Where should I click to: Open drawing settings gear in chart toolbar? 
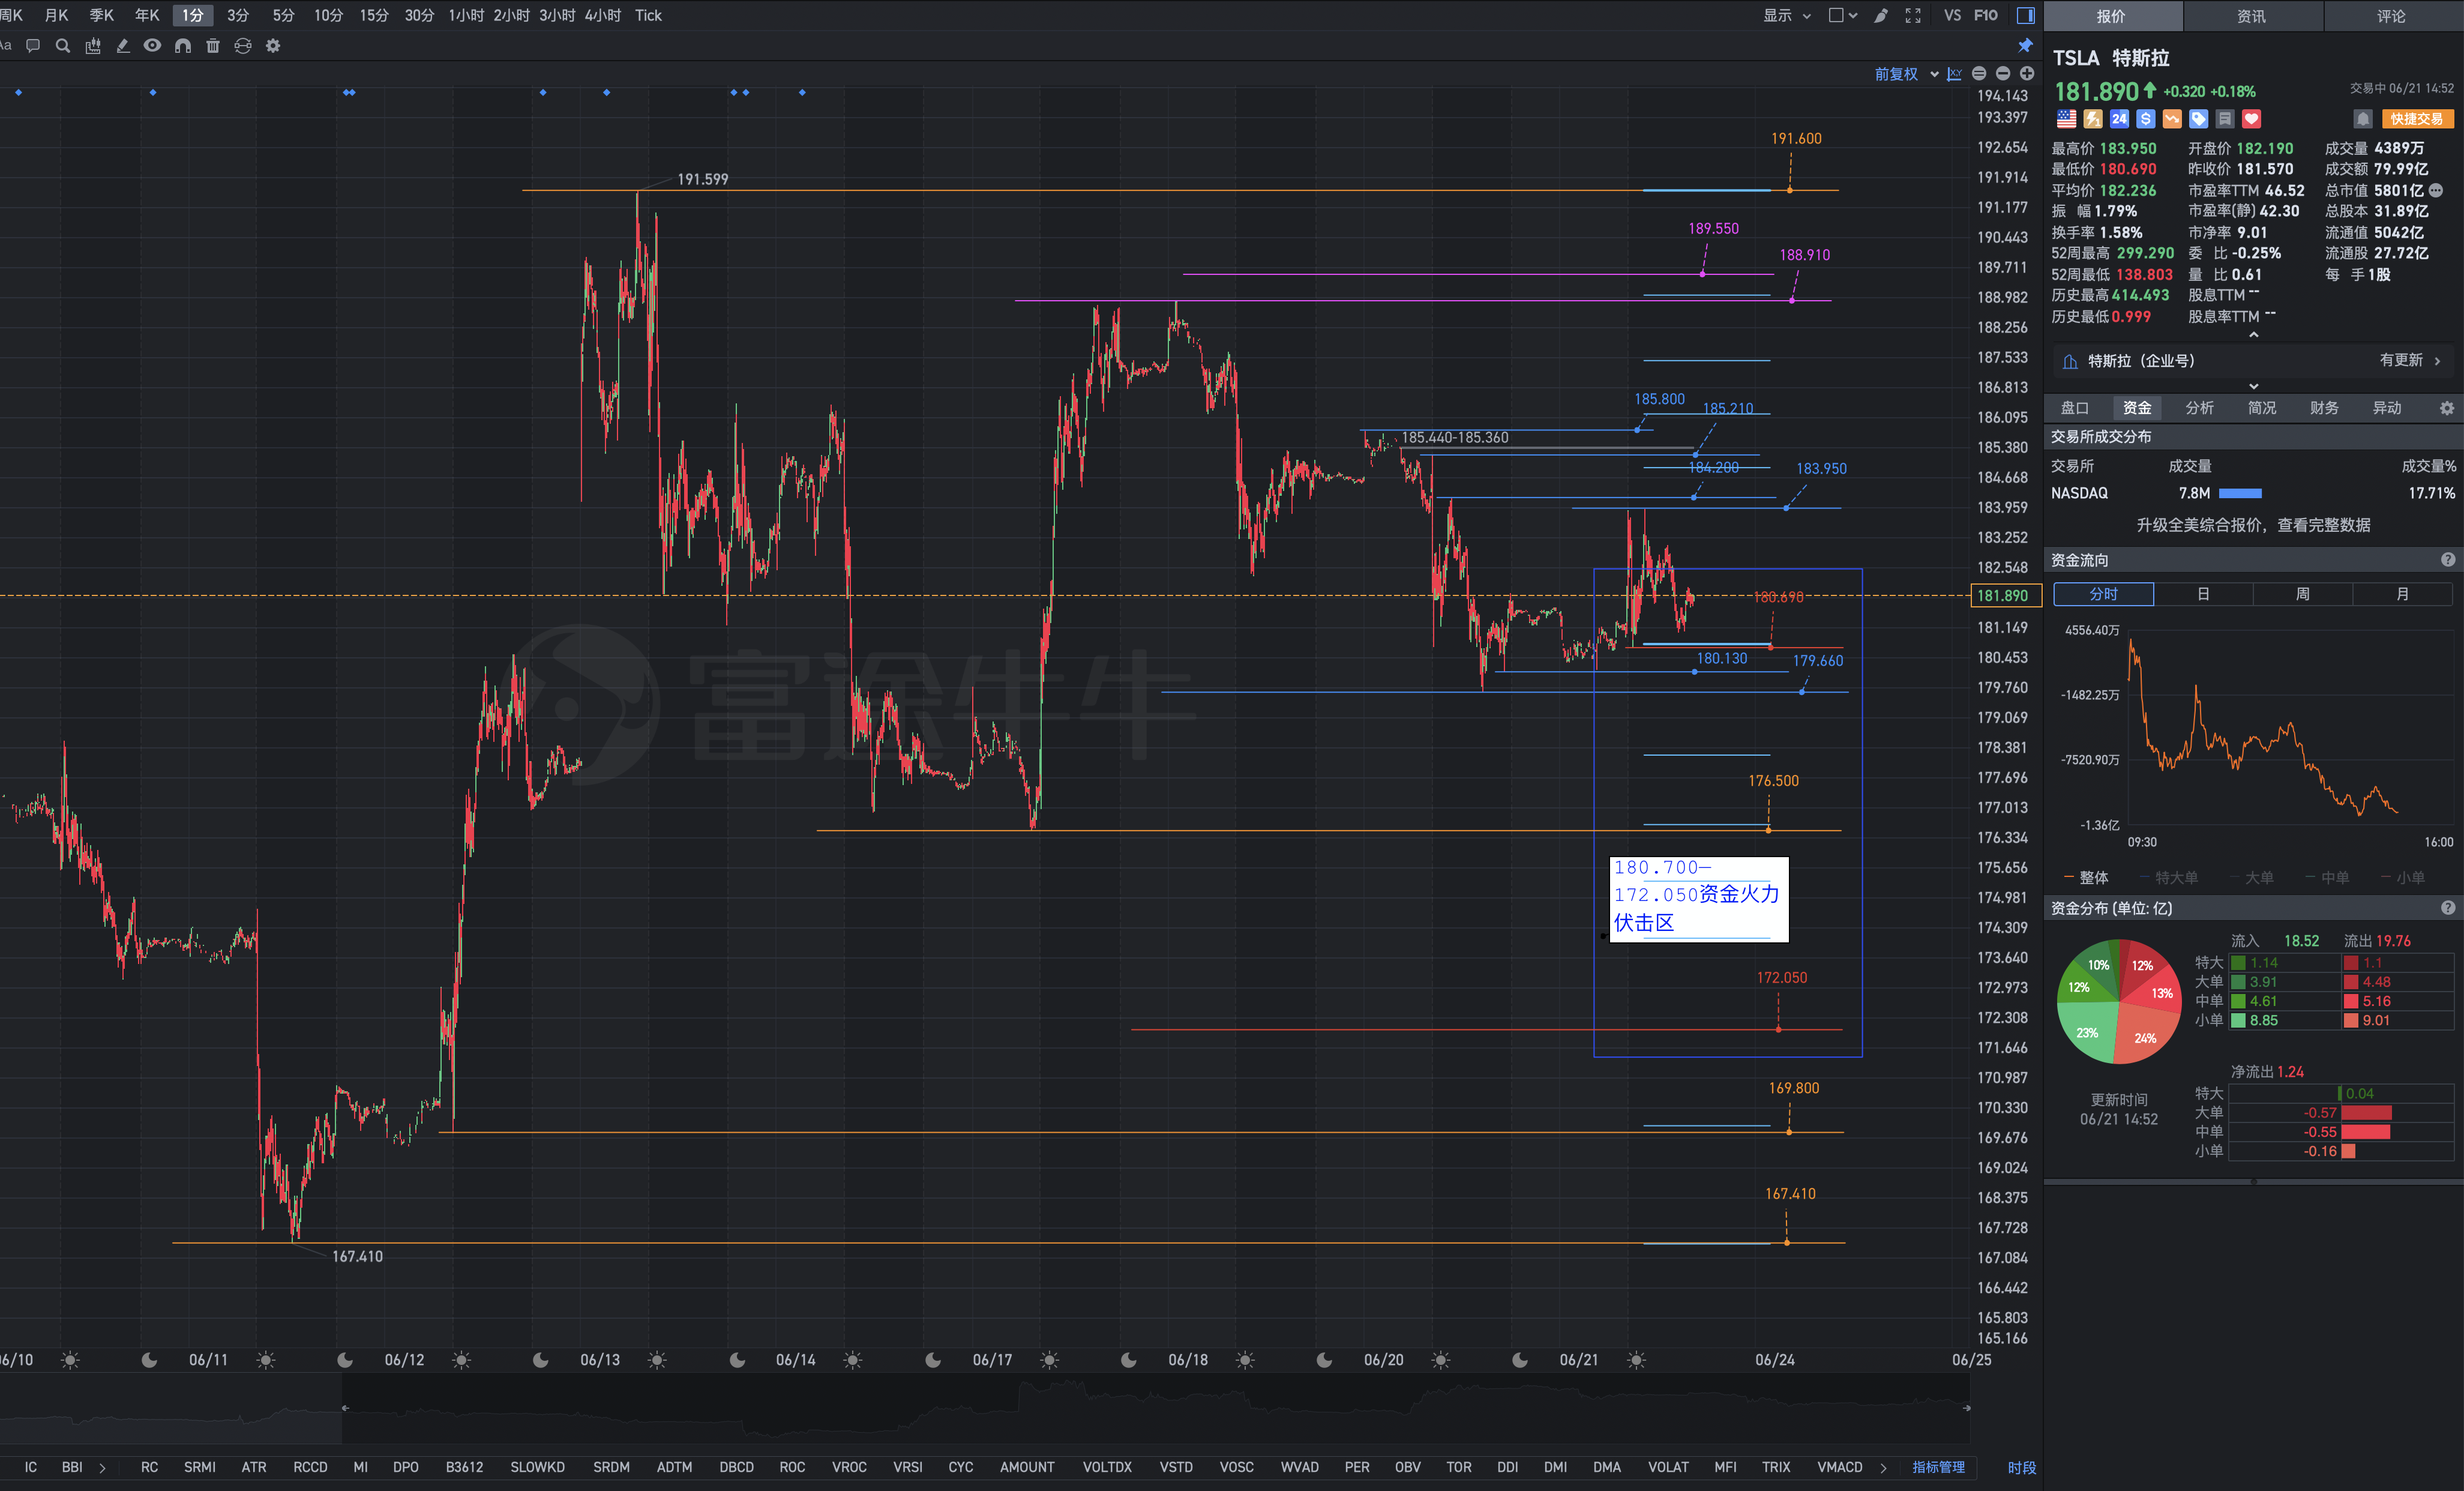[x=273, y=46]
